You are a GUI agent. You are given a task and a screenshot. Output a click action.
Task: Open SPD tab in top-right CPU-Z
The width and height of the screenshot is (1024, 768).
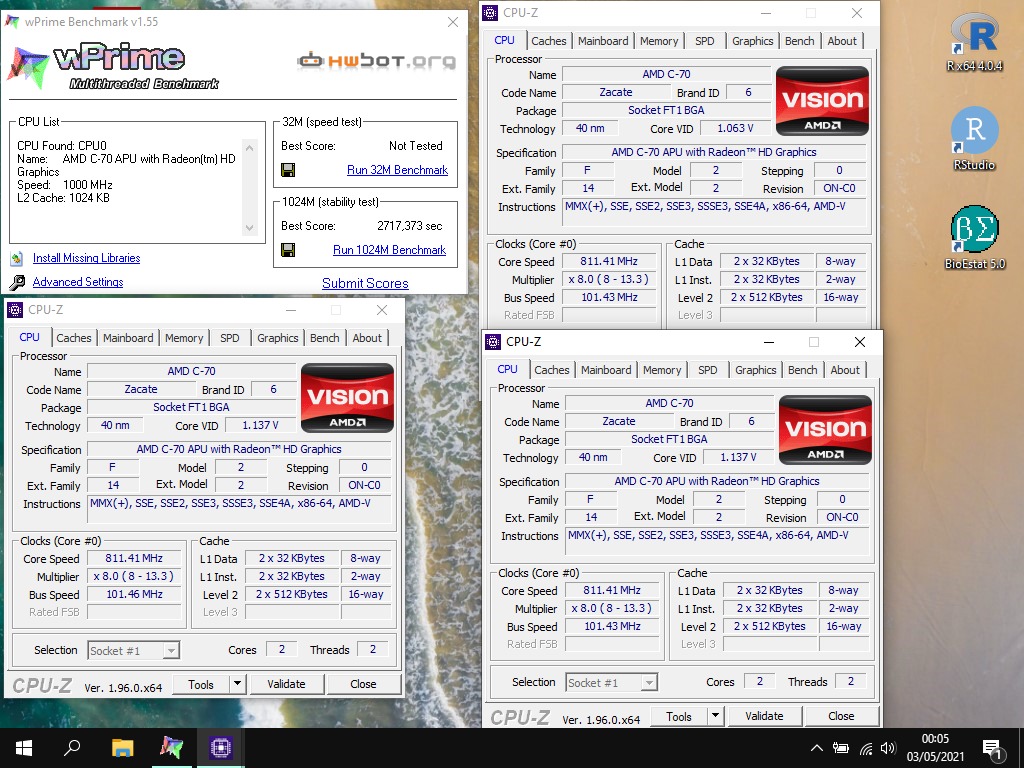[705, 40]
